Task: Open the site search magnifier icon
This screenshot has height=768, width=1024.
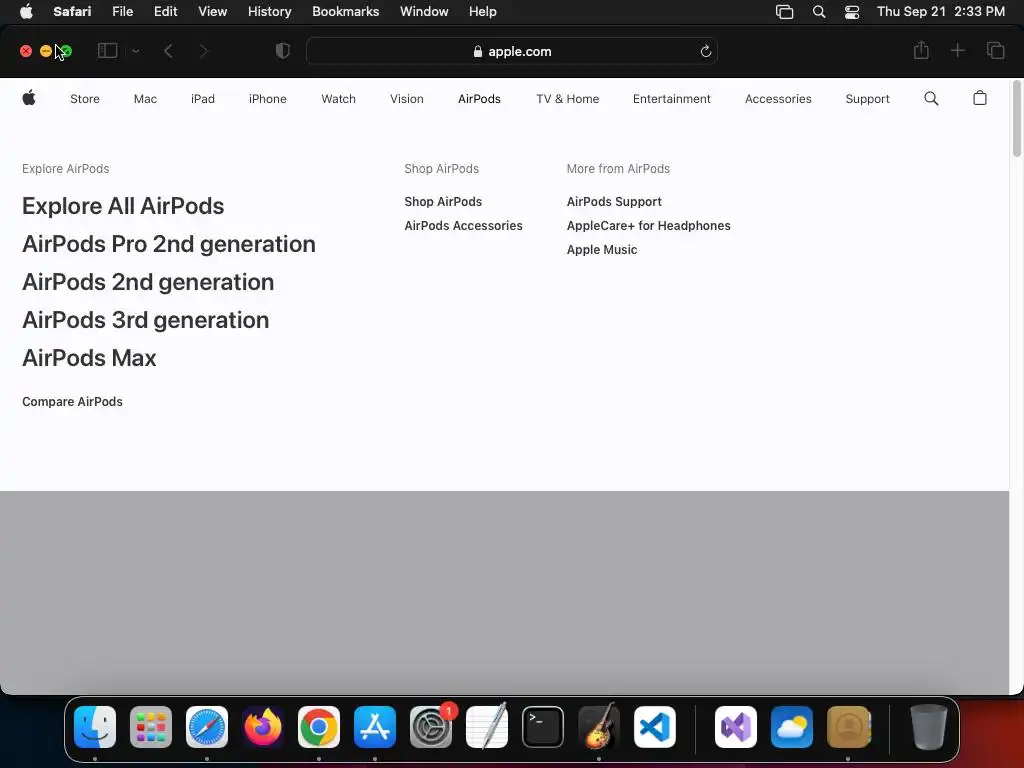Action: click(x=931, y=99)
